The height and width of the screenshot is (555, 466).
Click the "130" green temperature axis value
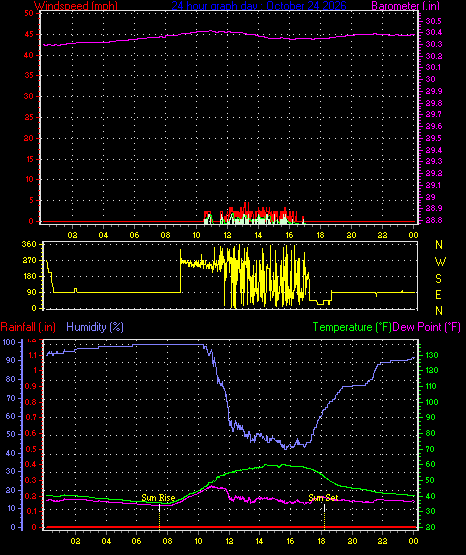coord(432,355)
